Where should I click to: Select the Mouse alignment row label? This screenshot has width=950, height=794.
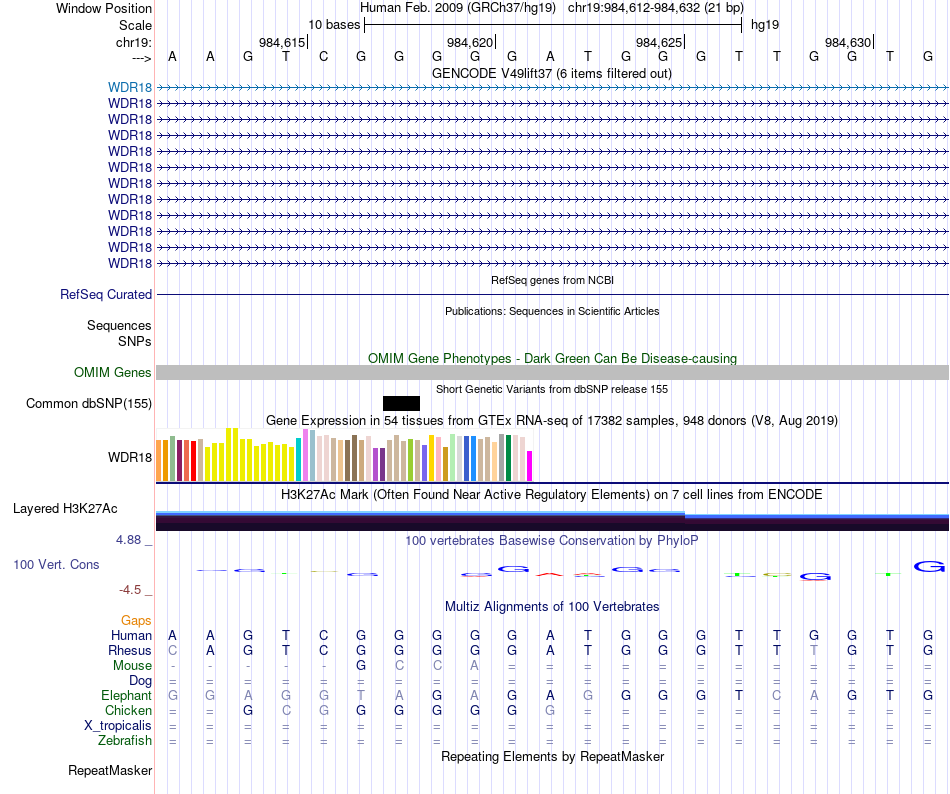coord(132,666)
